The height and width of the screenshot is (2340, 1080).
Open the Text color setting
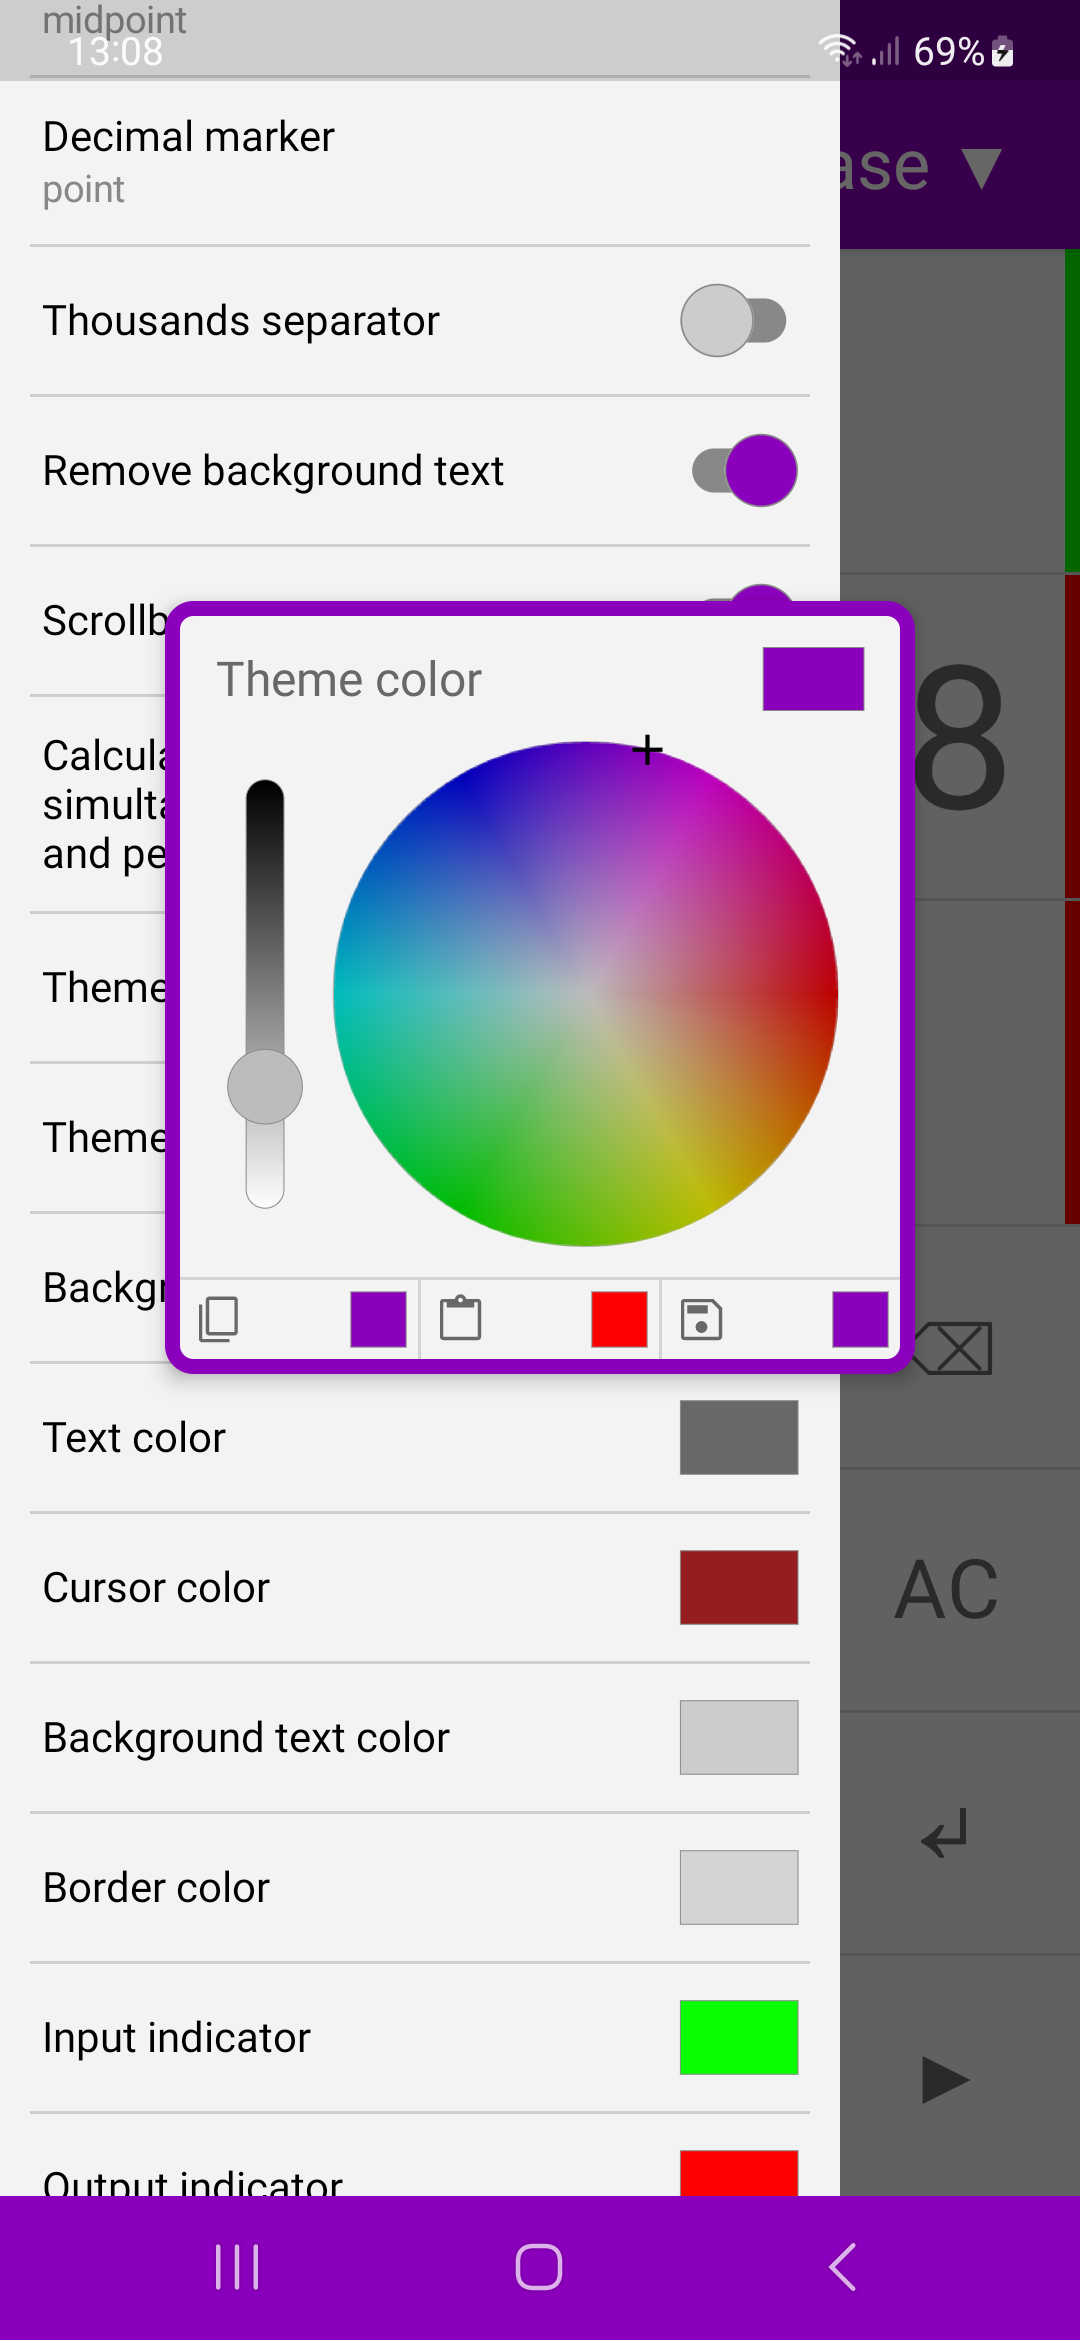pyautogui.click(x=420, y=1438)
